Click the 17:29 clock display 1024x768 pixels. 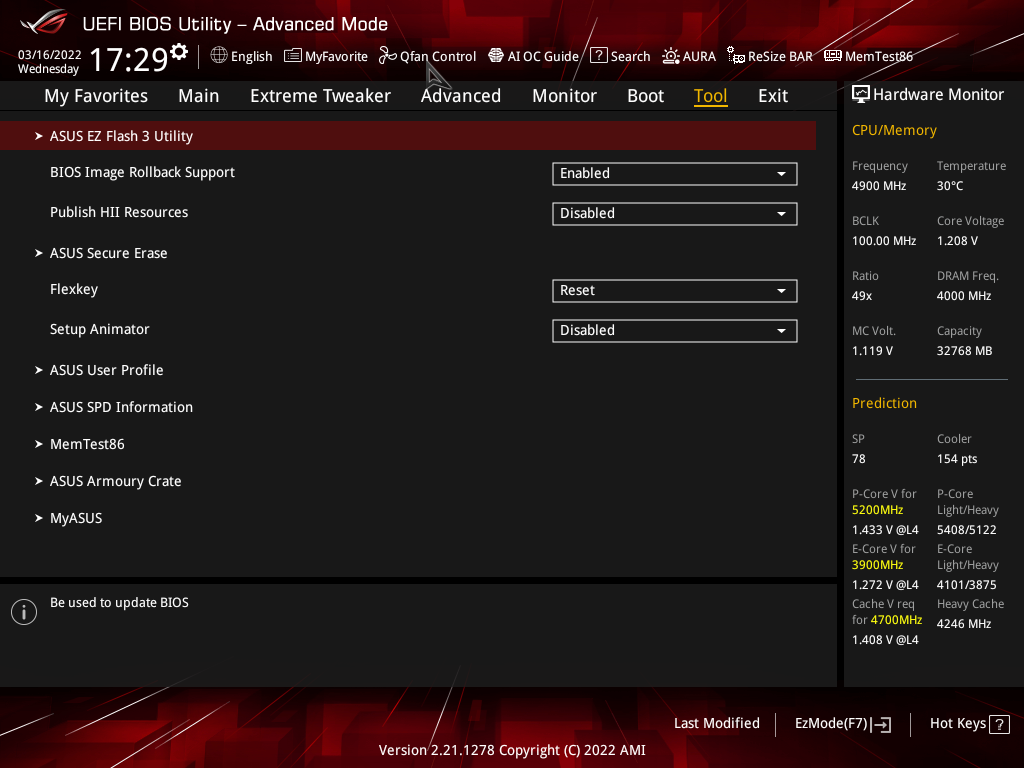point(129,59)
